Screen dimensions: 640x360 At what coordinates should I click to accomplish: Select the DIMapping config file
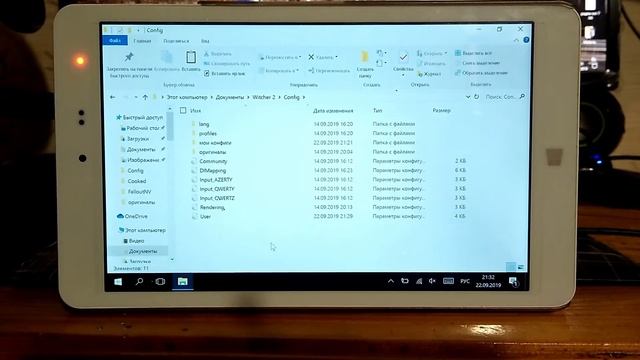pos(213,171)
